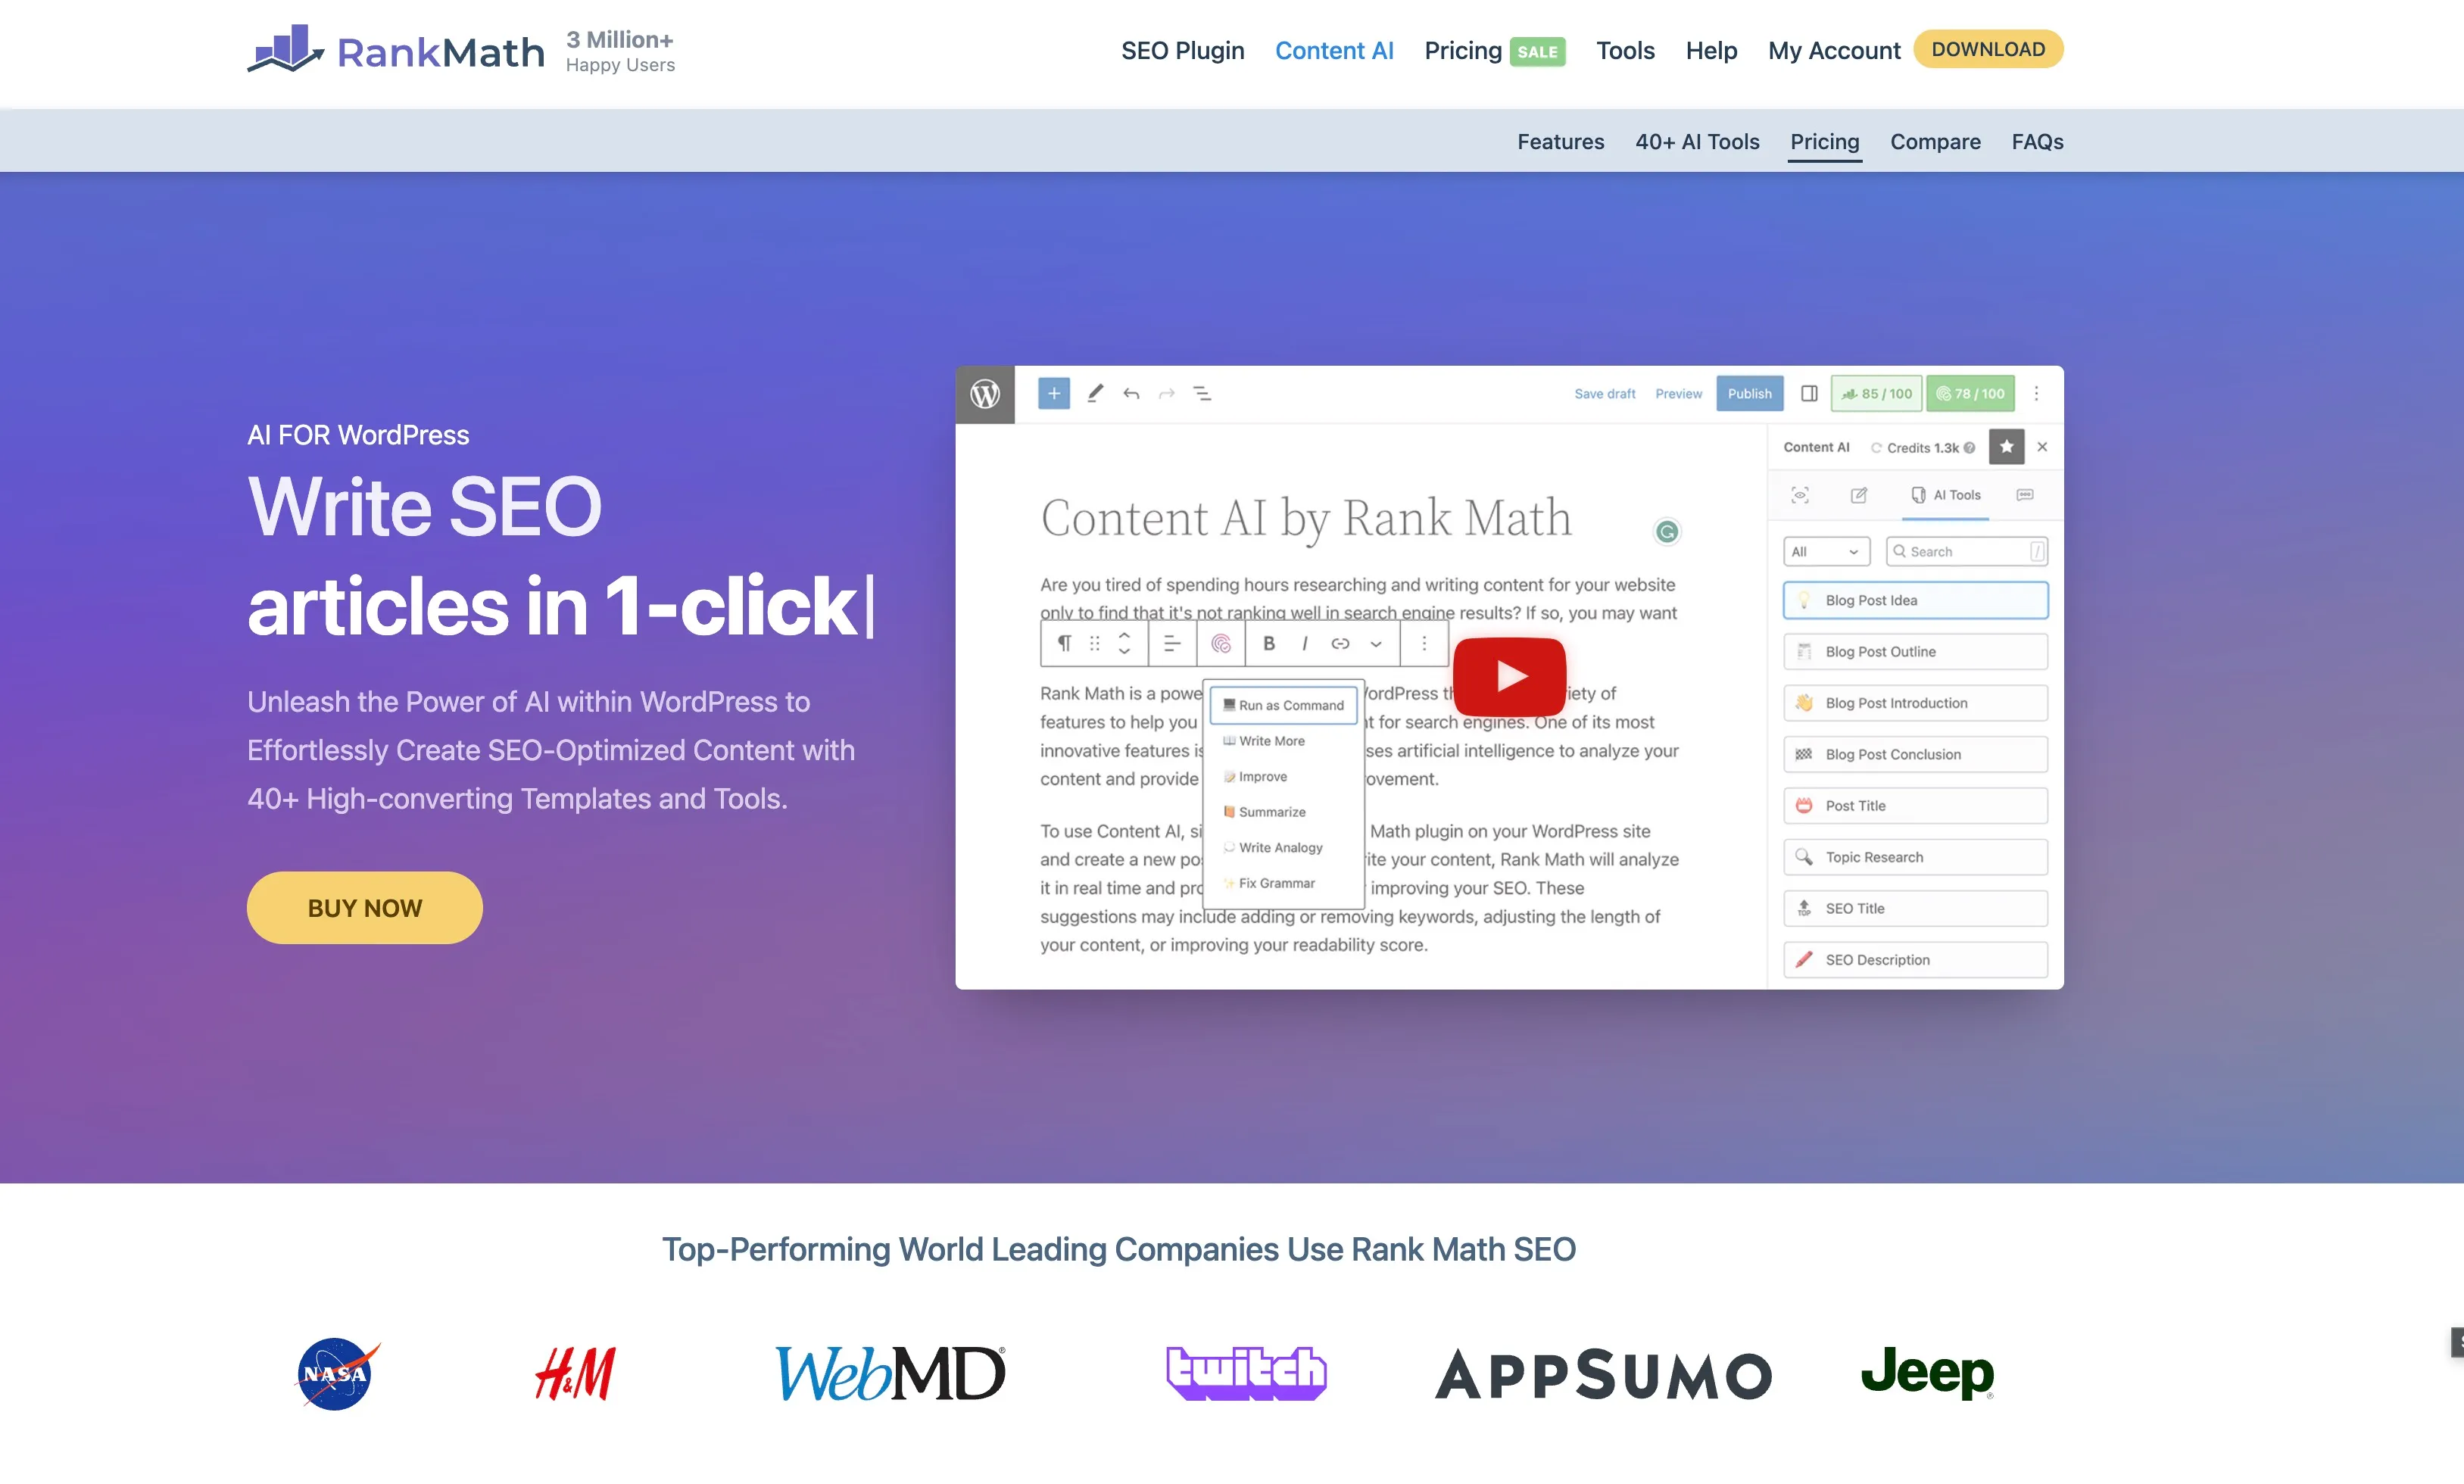
Task: Jump to the FAQs section link
Action: (x=2036, y=141)
